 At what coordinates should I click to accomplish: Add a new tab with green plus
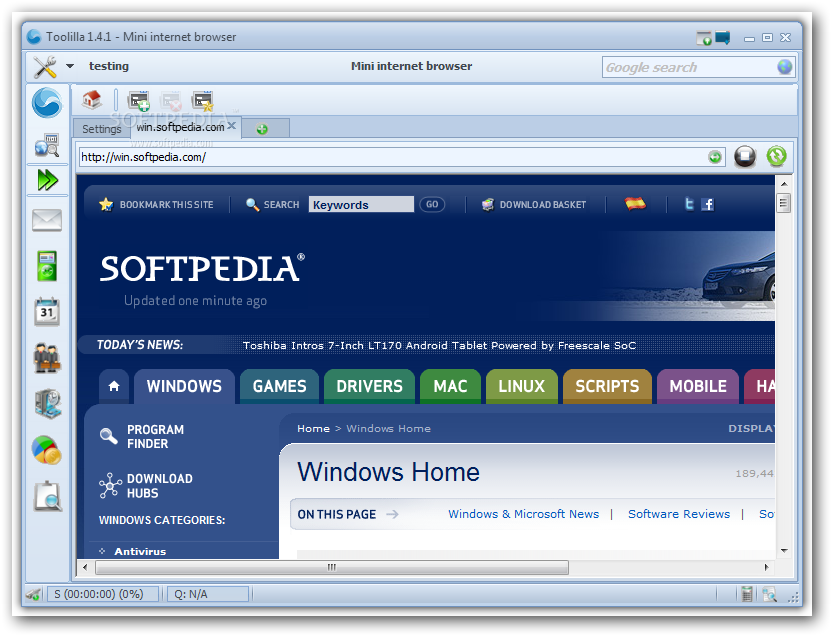tap(262, 129)
